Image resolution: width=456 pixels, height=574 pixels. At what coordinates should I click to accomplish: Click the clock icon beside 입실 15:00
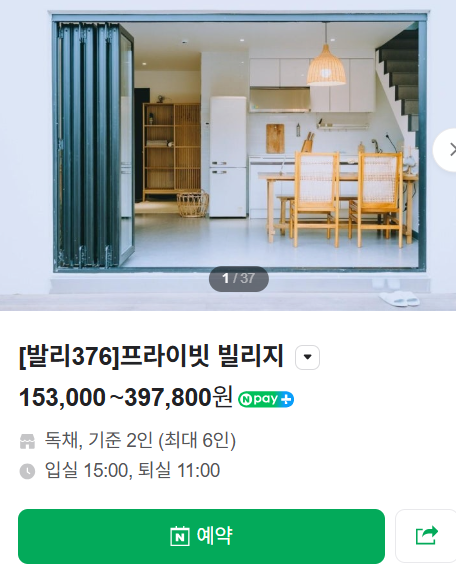point(27,471)
